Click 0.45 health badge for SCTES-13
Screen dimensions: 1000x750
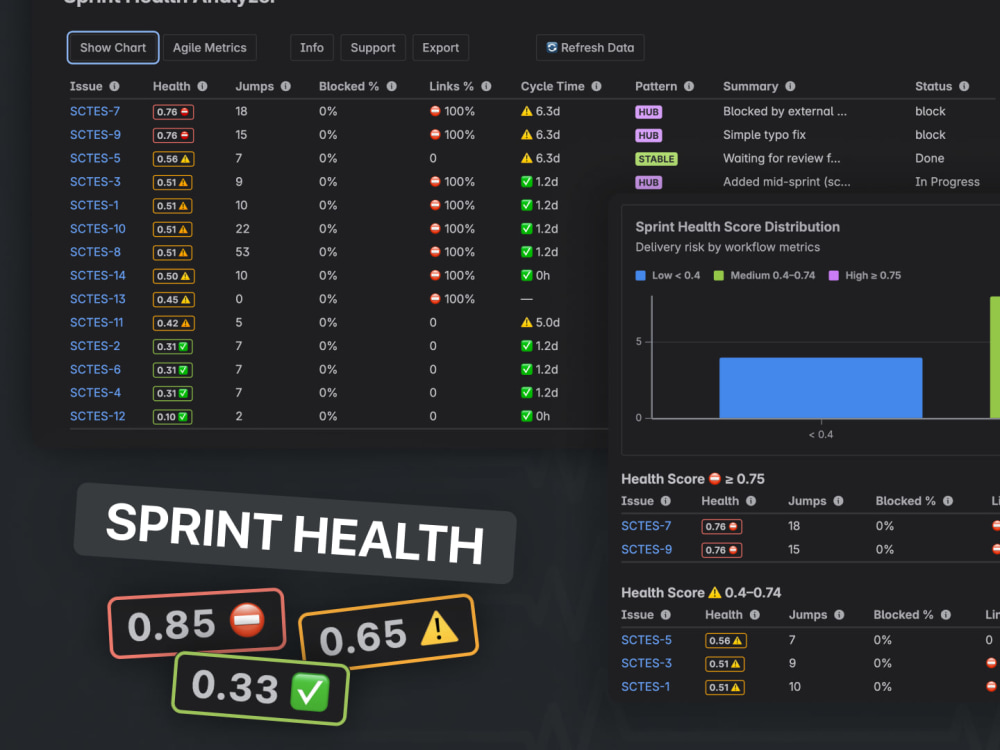(x=173, y=300)
